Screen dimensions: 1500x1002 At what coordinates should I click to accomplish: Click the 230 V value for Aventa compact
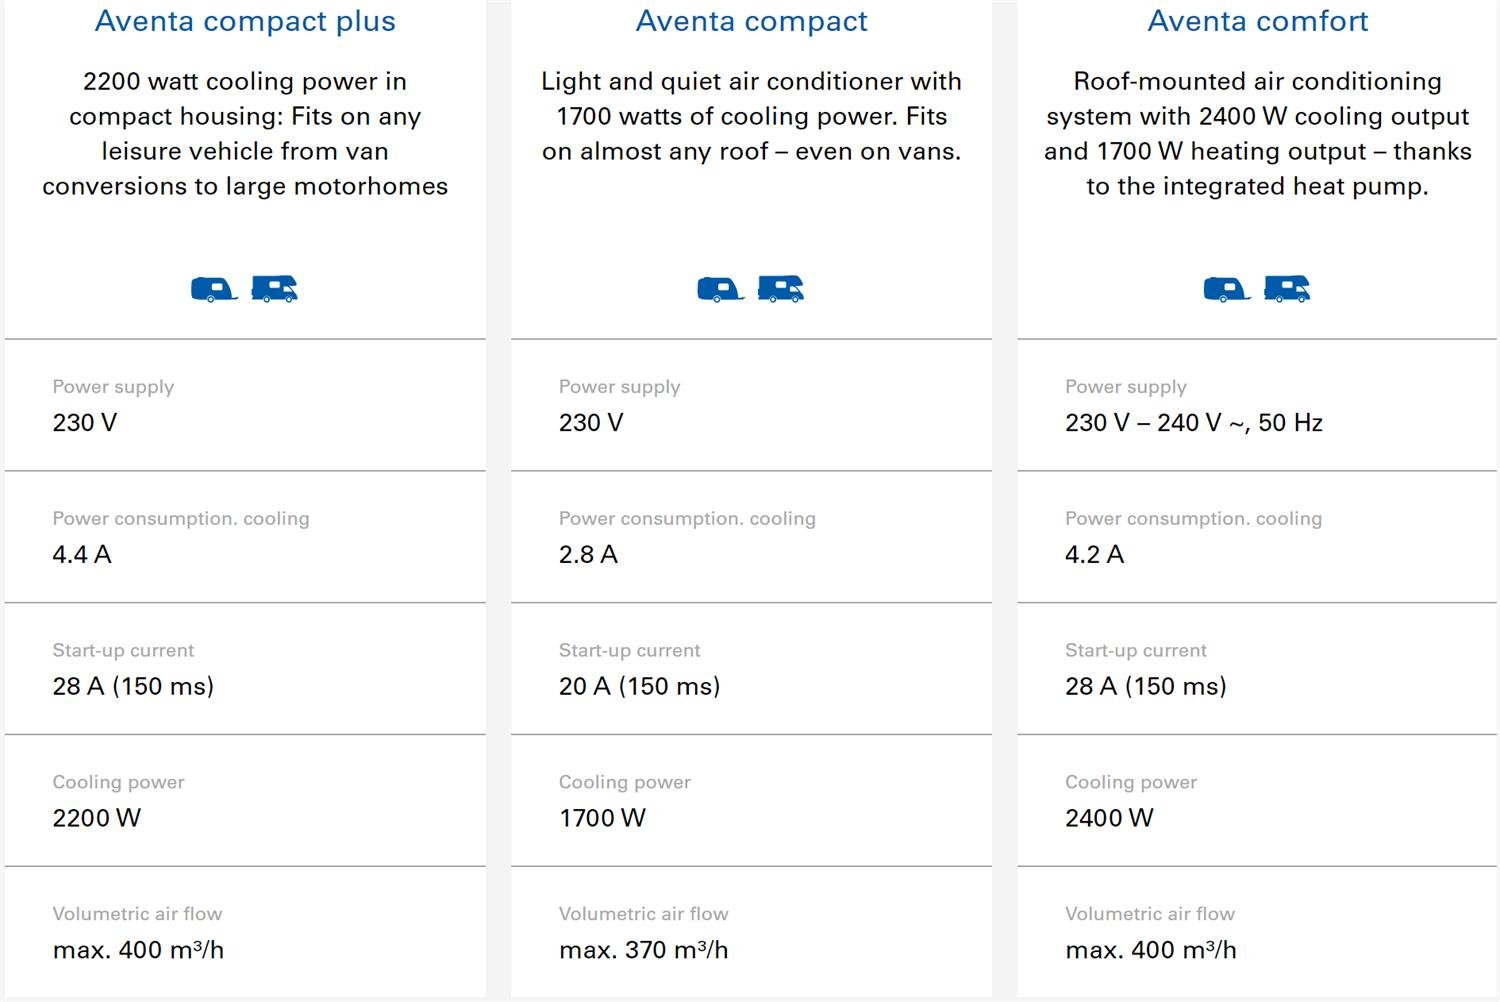(591, 423)
